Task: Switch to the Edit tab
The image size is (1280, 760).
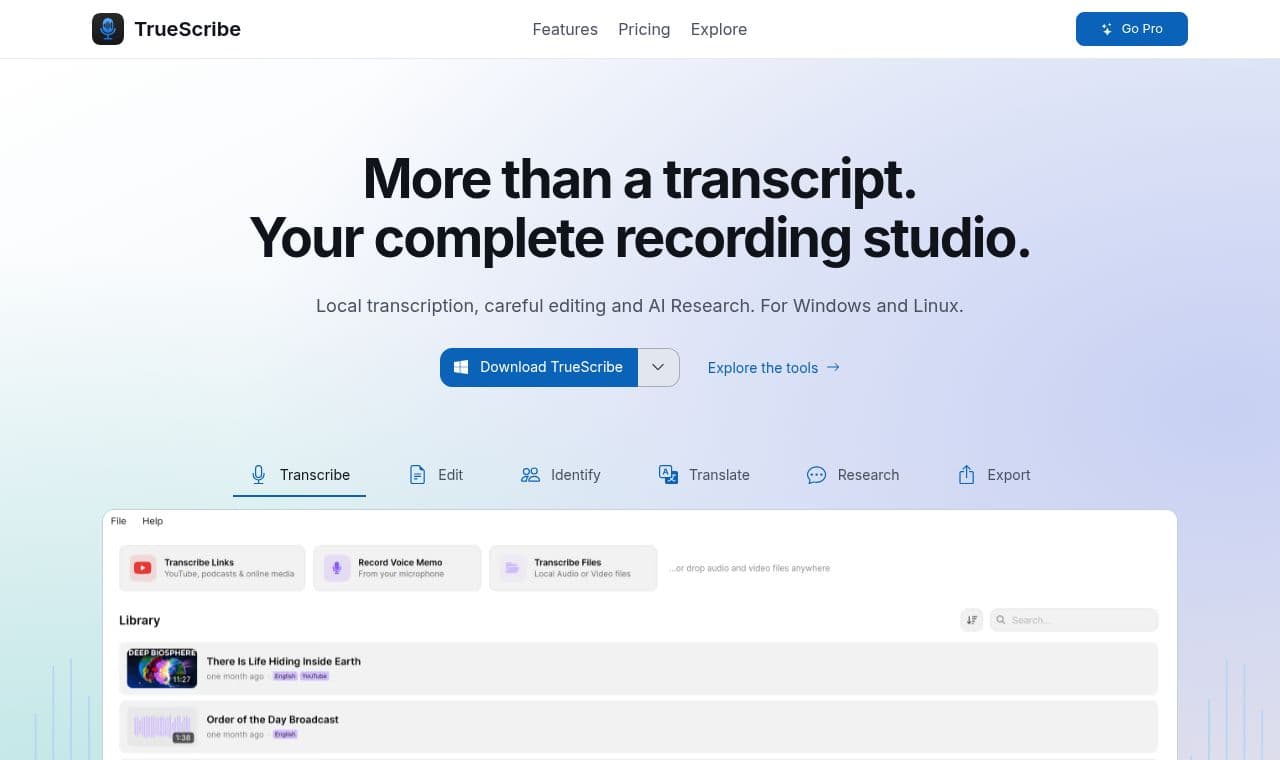Action: click(x=436, y=475)
